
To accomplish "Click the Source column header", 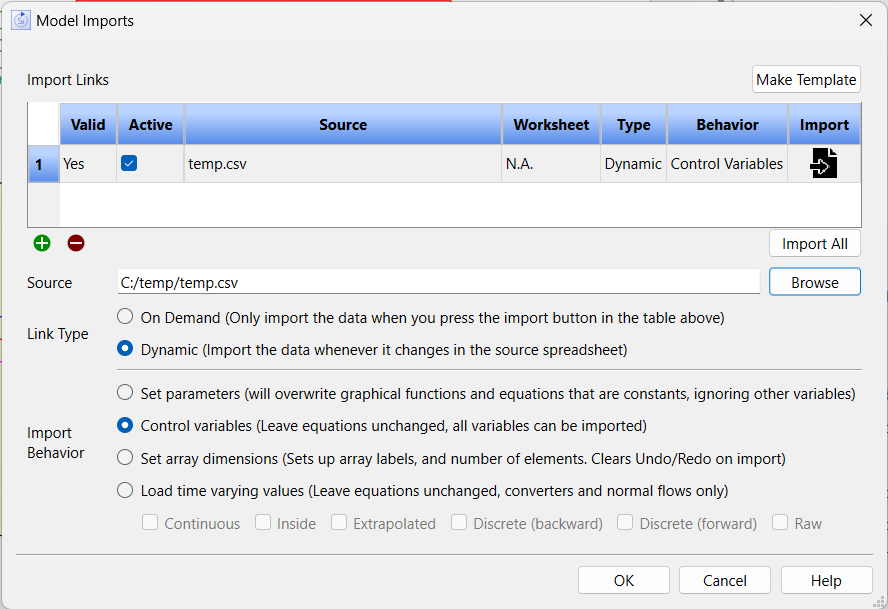I will click(x=343, y=125).
